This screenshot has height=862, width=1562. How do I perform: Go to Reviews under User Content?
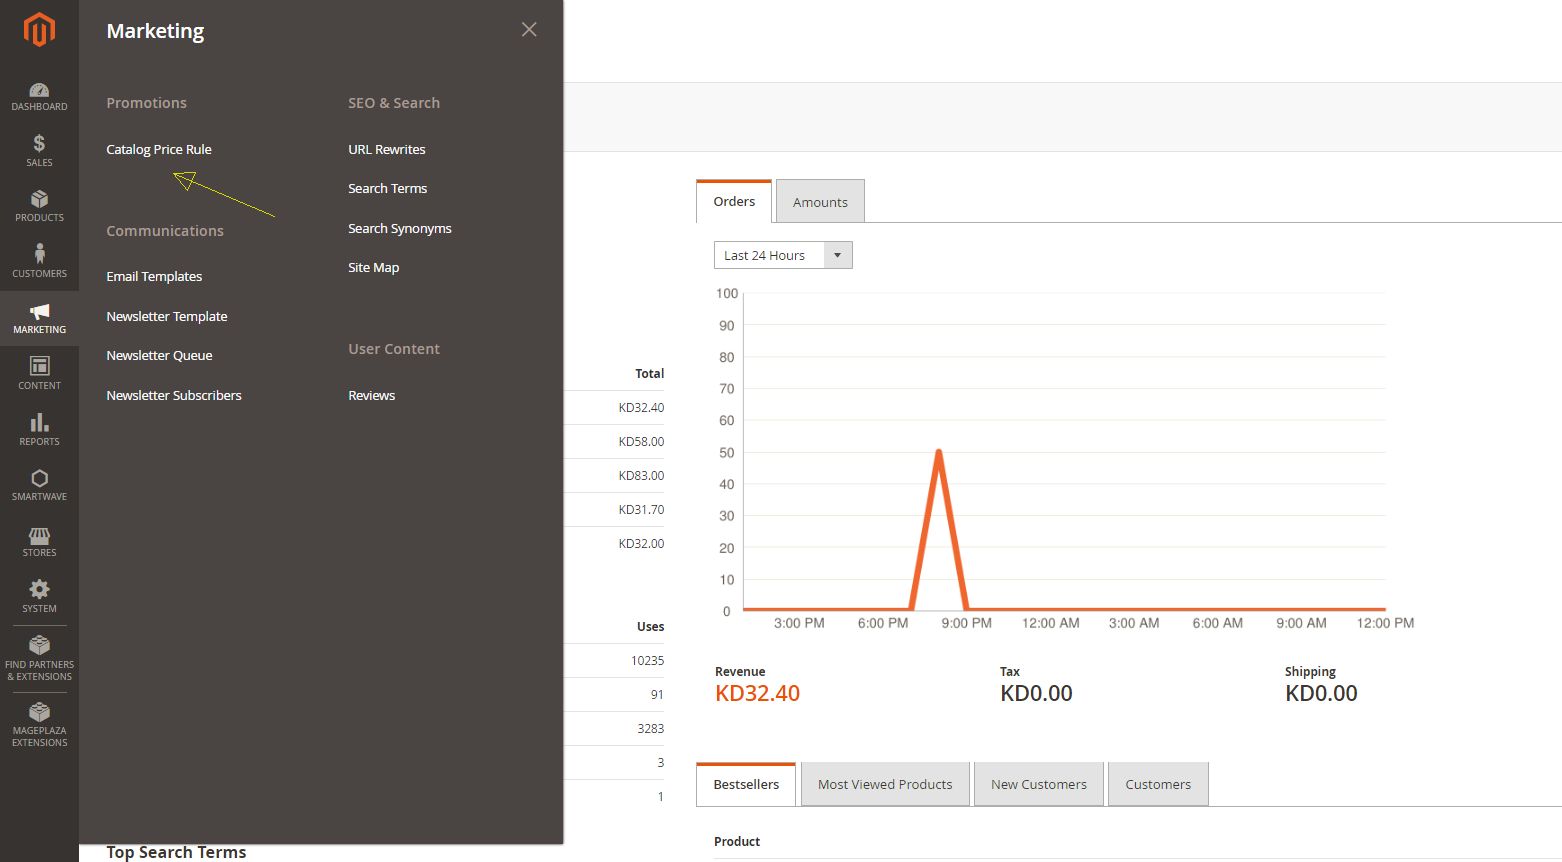(x=371, y=395)
